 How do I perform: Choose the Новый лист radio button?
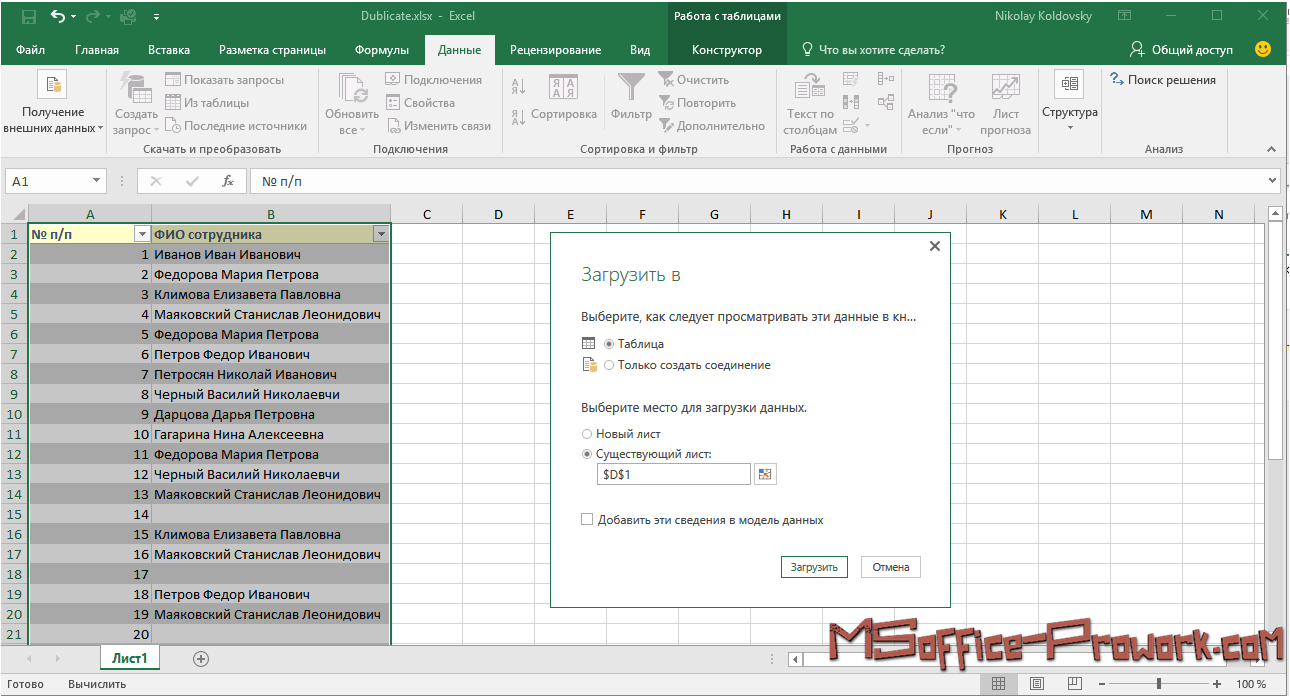click(587, 434)
